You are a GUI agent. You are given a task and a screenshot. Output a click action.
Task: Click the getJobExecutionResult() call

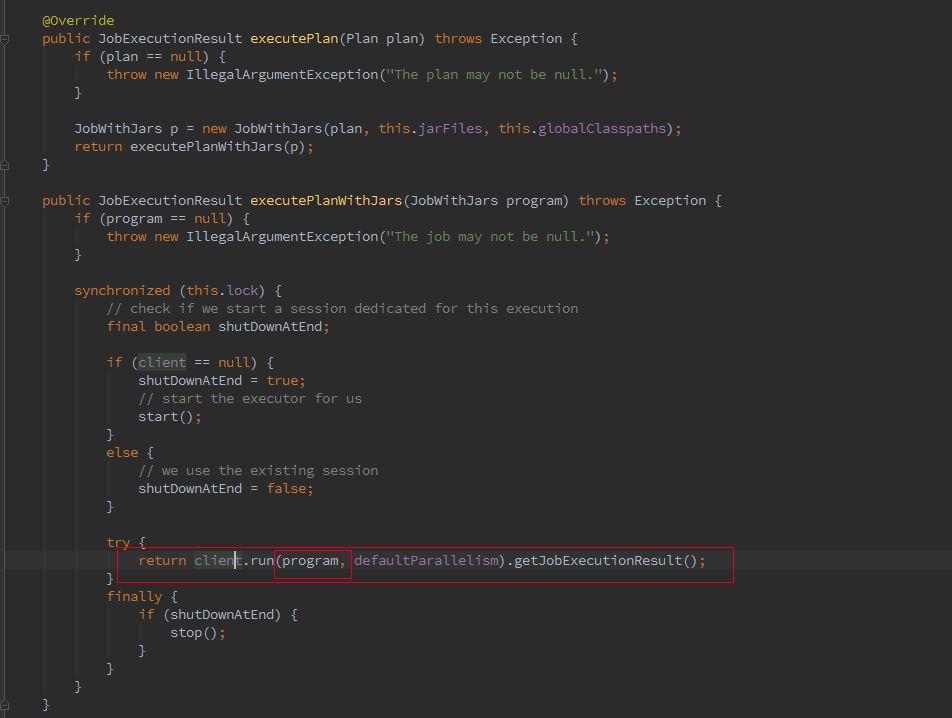(605, 561)
